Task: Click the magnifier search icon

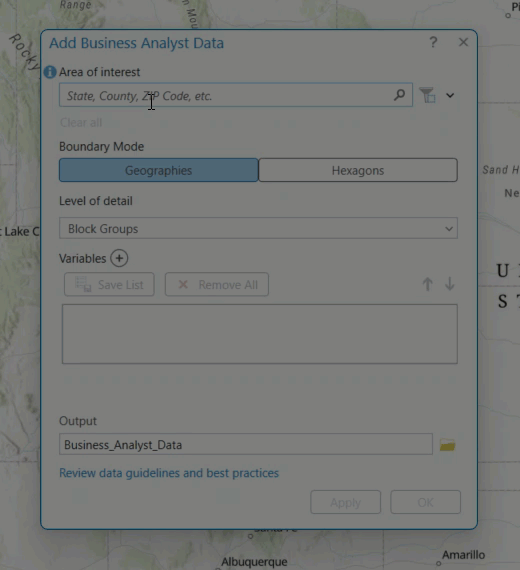Action: point(399,95)
